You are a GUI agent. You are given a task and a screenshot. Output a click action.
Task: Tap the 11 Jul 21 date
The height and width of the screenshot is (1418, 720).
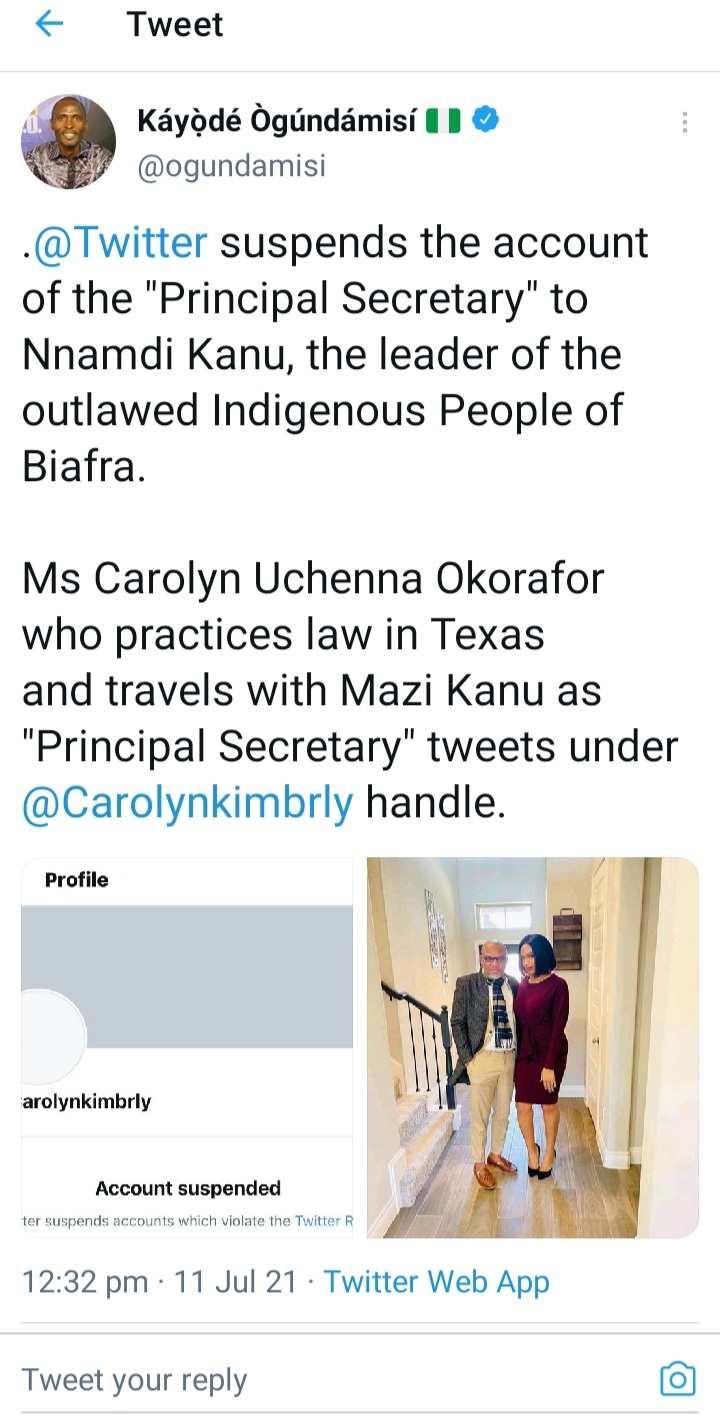coord(235,1282)
